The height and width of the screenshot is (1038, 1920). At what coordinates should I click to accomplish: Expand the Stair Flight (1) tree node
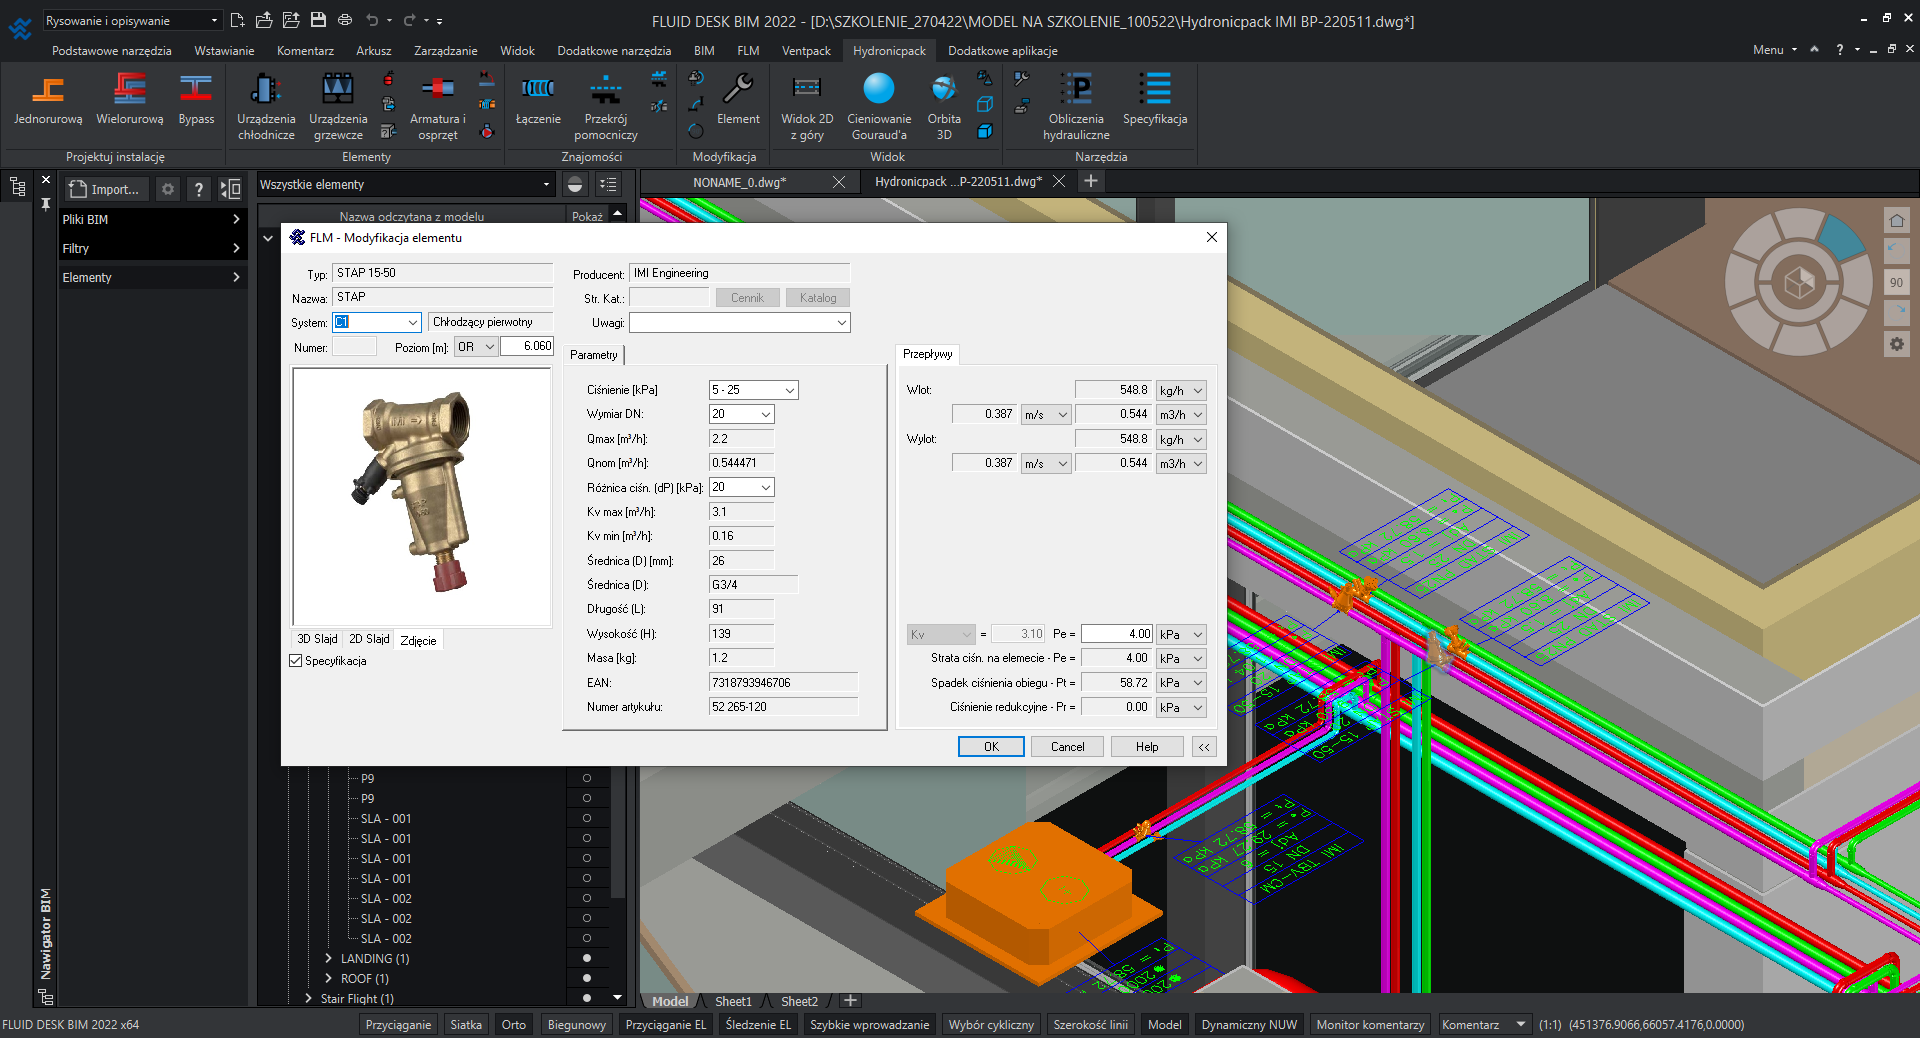(x=309, y=998)
